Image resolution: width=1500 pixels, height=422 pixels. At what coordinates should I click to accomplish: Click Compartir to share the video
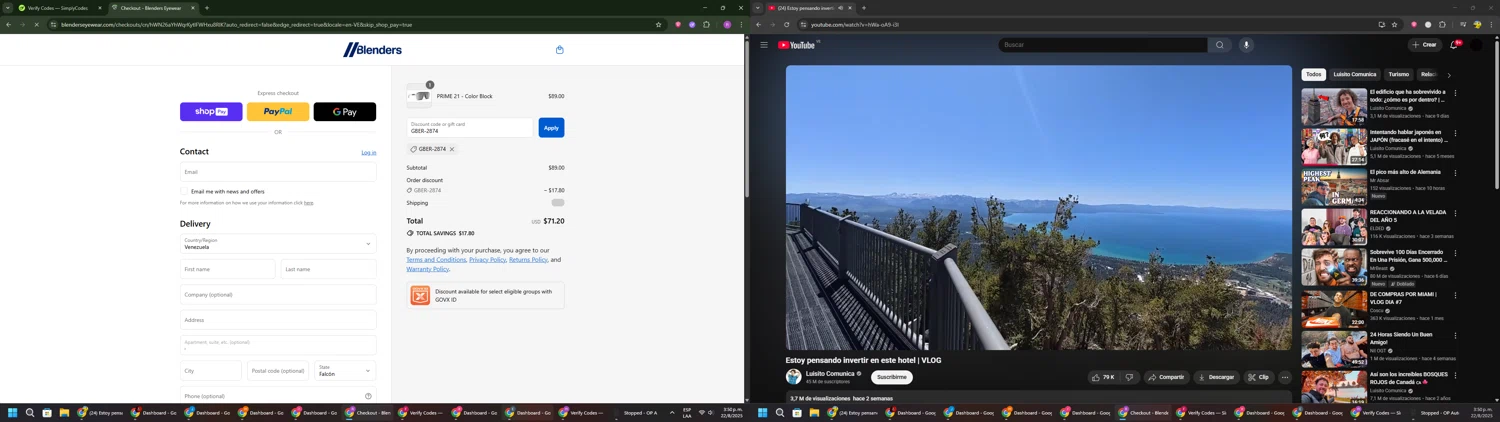click(1166, 377)
